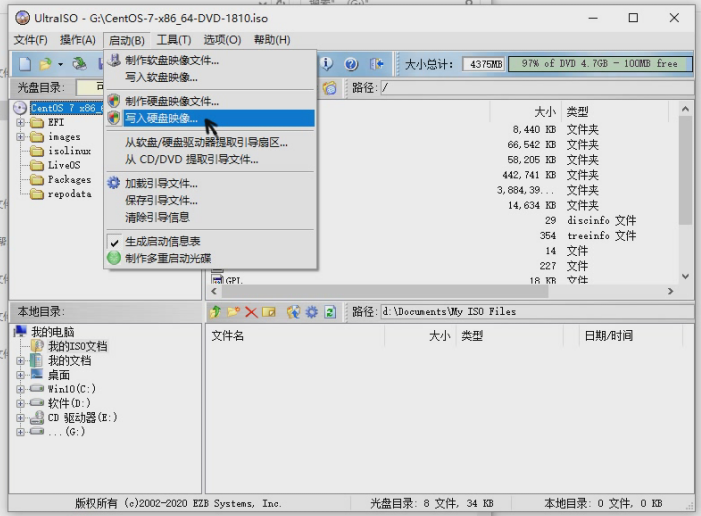Click the shield icon beside 制作硬盘映像文件
The image size is (701, 516).
[x=114, y=101]
